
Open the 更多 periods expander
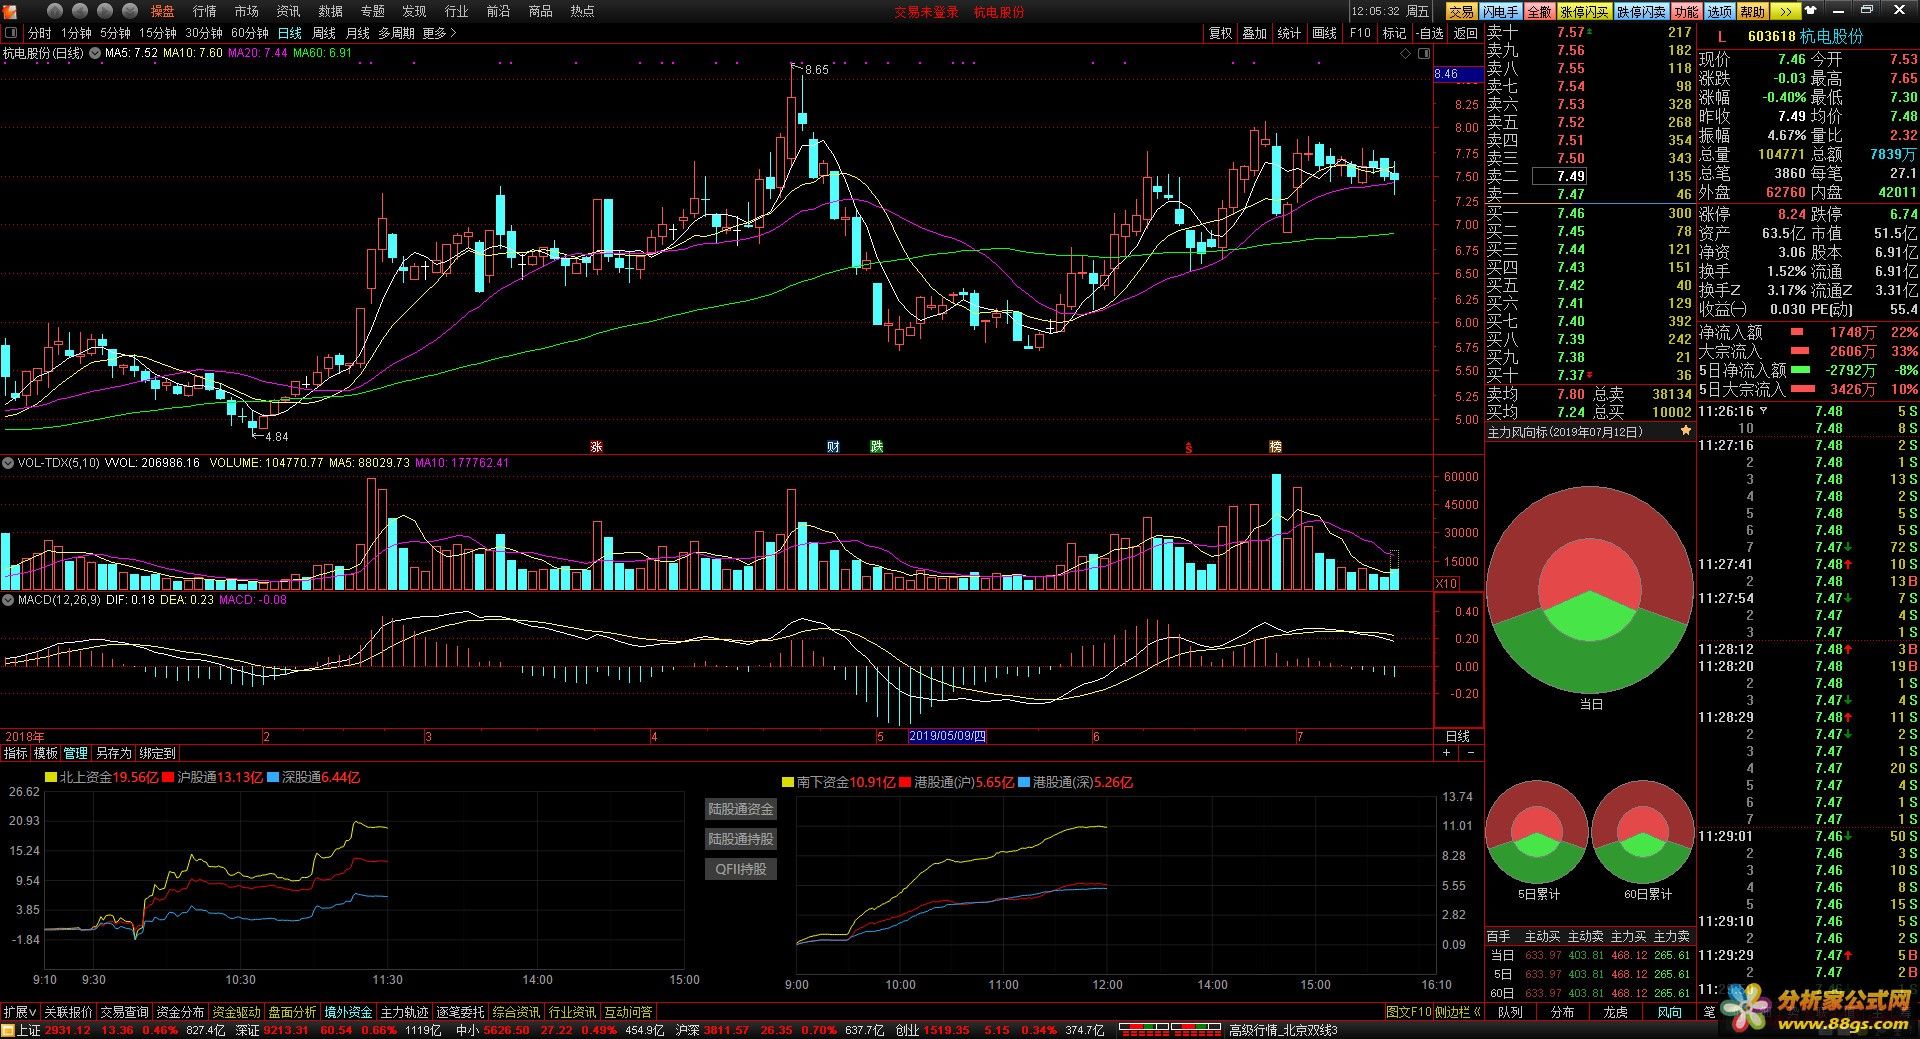439,33
